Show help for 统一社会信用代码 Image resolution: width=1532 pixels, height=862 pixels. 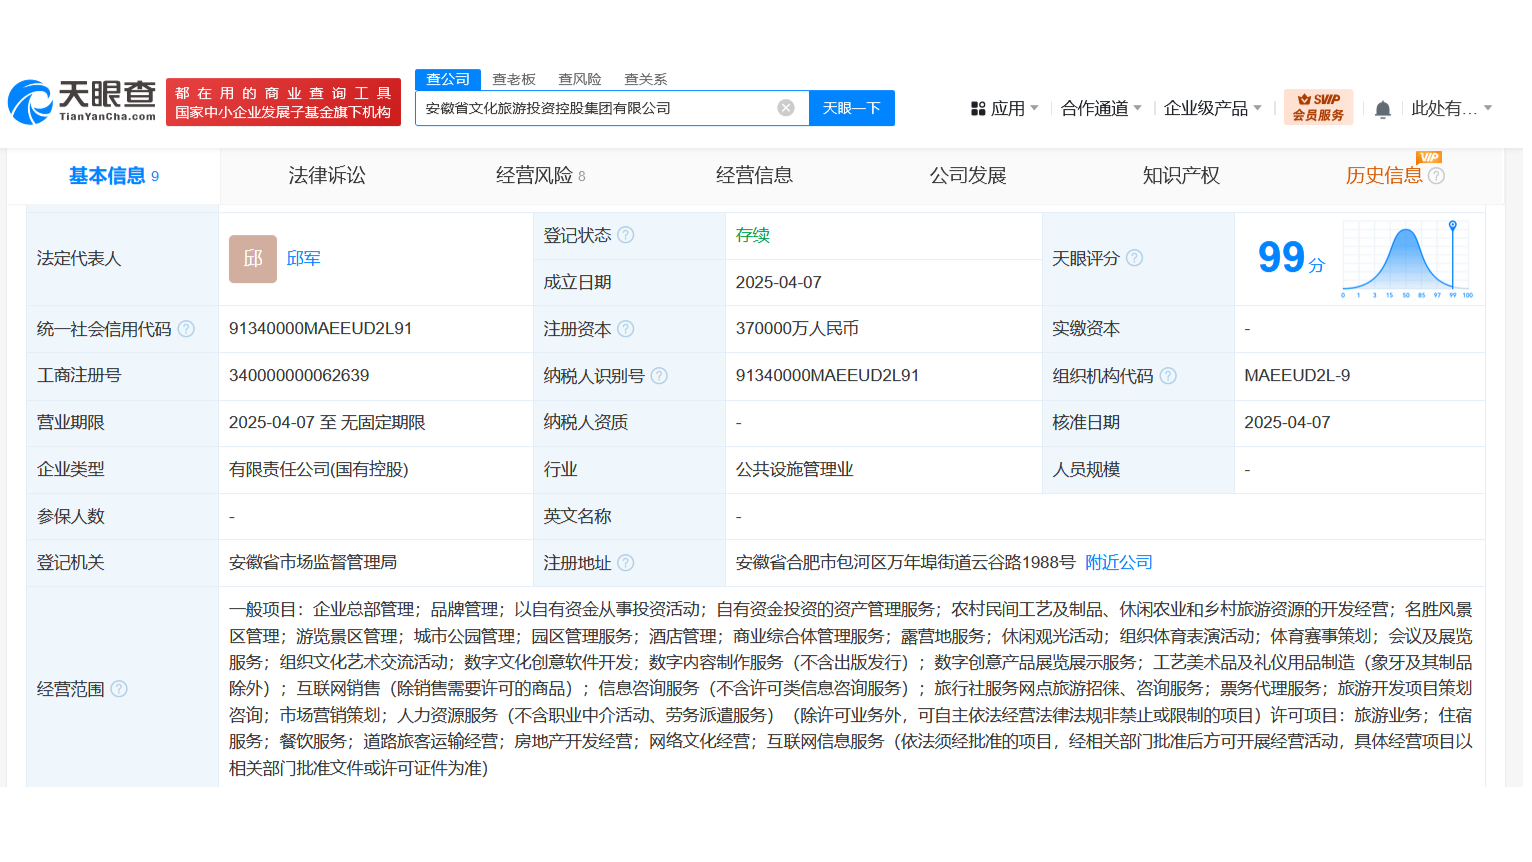pyautogui.click(x=186, y=329)
